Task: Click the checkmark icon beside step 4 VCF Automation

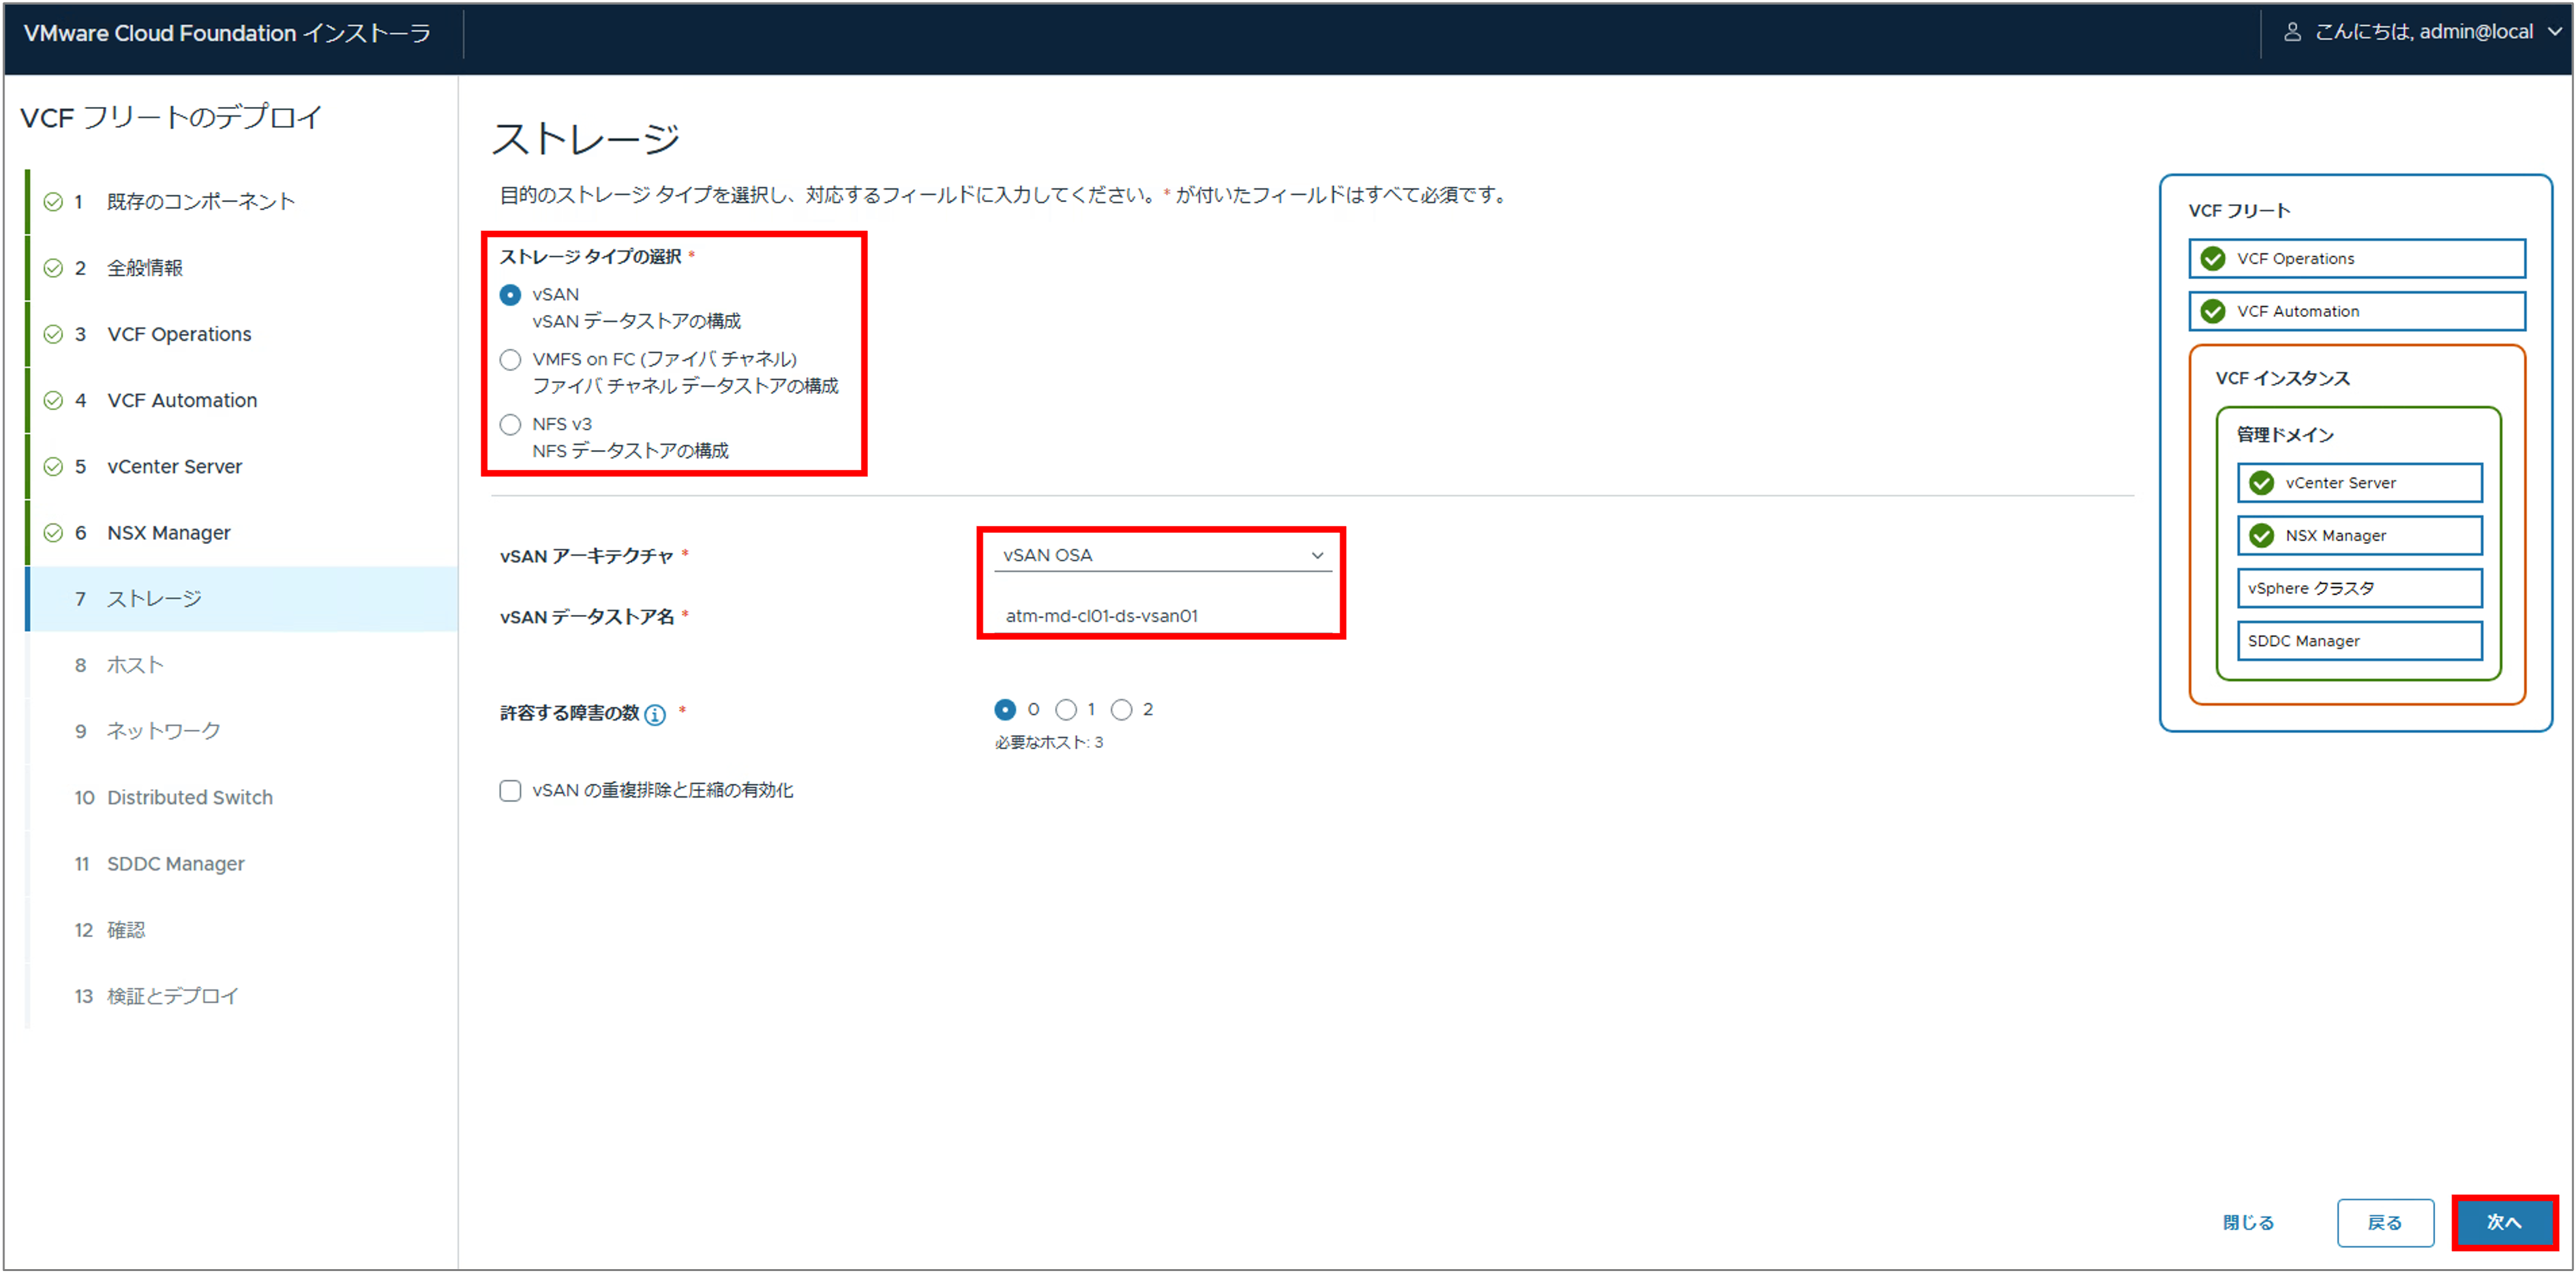Action: coord(53,400)
